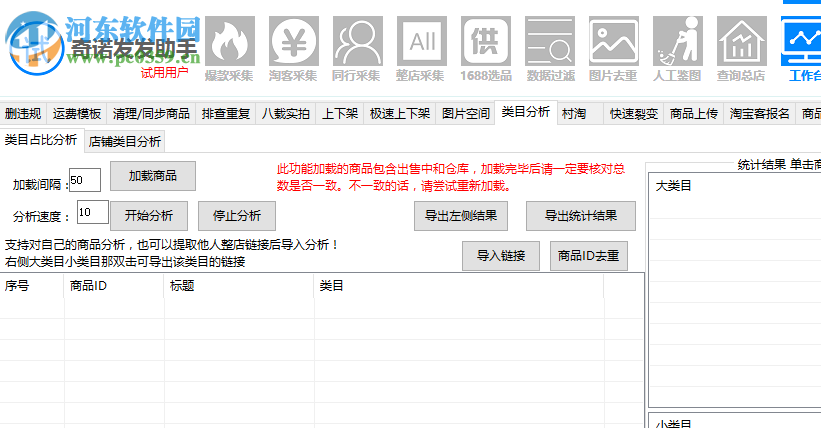Click the 标题 column header
The height and width of the screenshot is (428, 821).
pyautogui.click(x=239, y=286)
